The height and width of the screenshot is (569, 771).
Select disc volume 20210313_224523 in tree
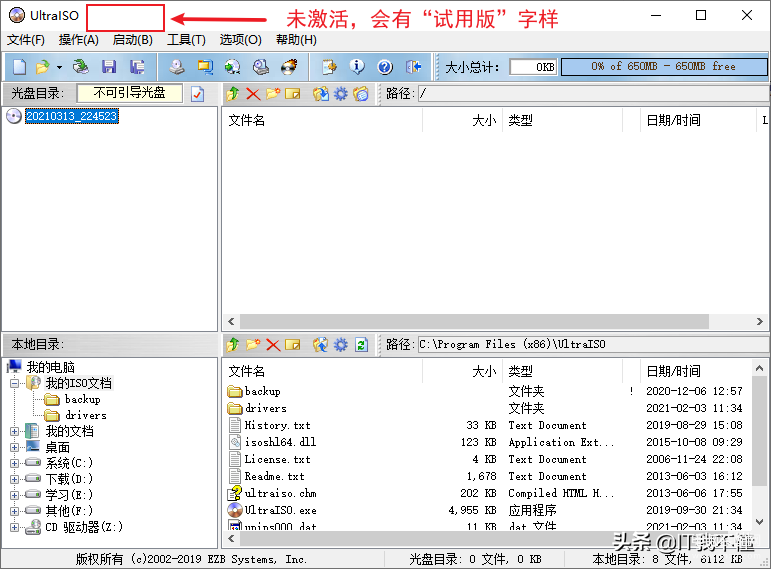coord(72,116)
